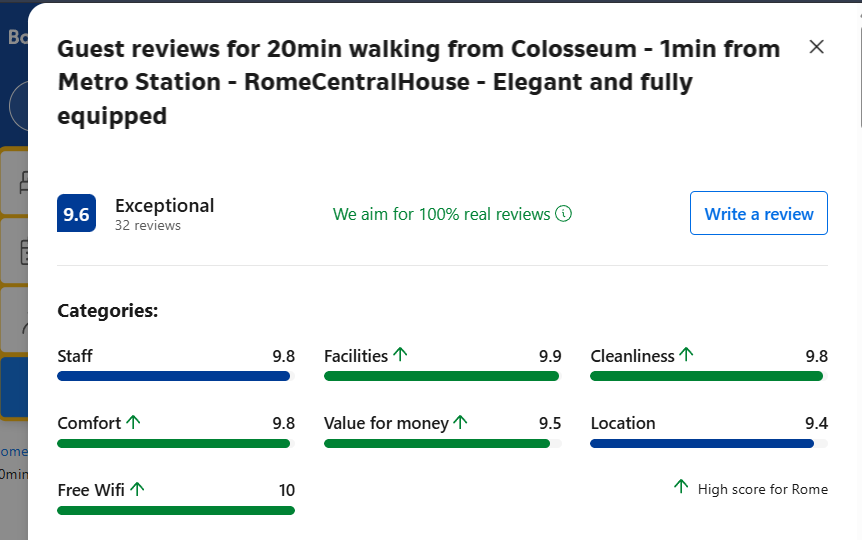Click the High score for Rome label
This screenshot has height=540, width=862.
(762, 489)
